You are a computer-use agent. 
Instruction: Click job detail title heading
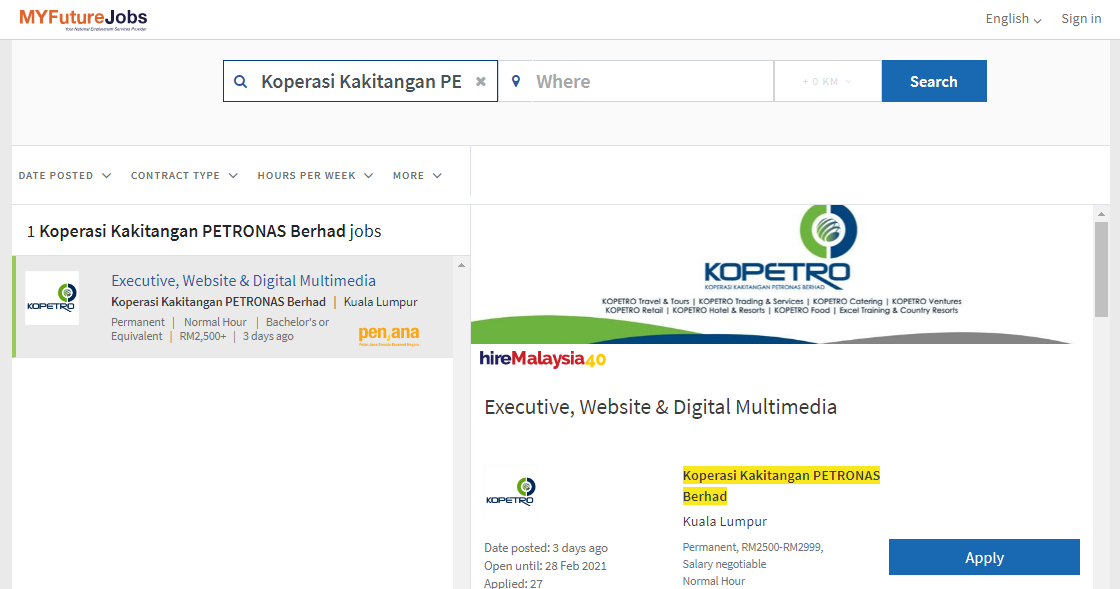(x=661, y=407)
